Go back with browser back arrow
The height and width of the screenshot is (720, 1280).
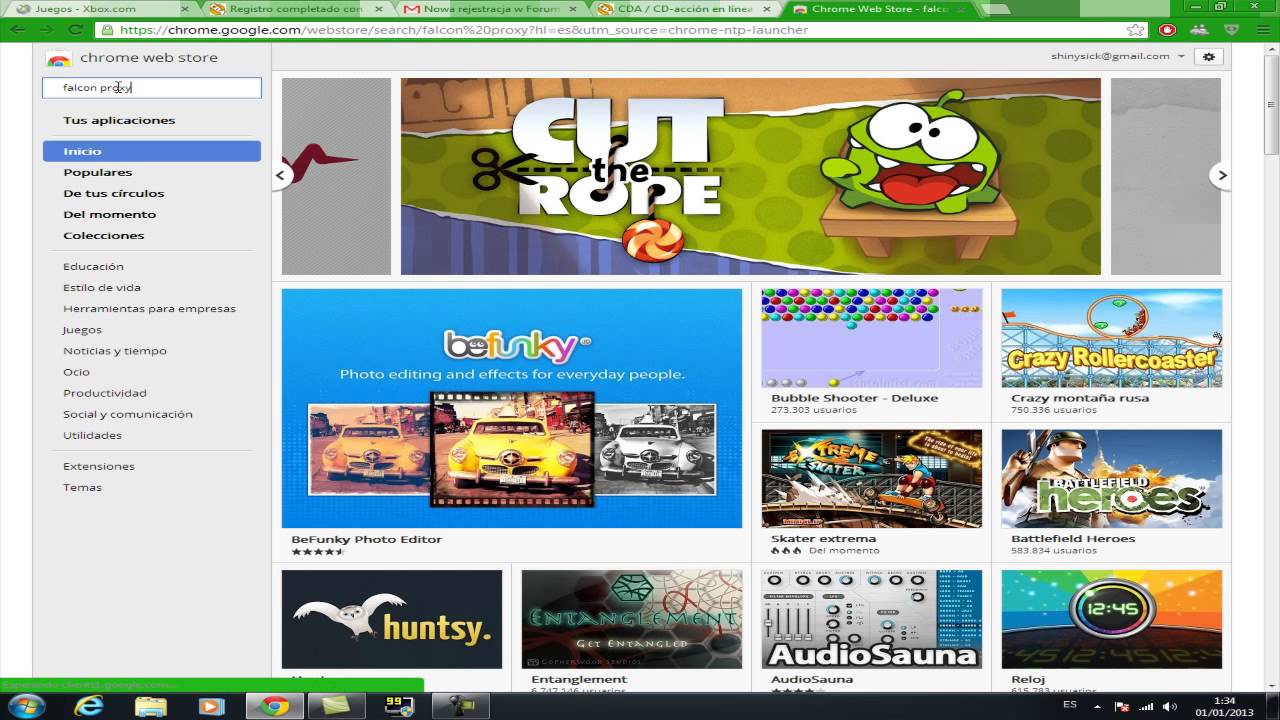point(17,30)
